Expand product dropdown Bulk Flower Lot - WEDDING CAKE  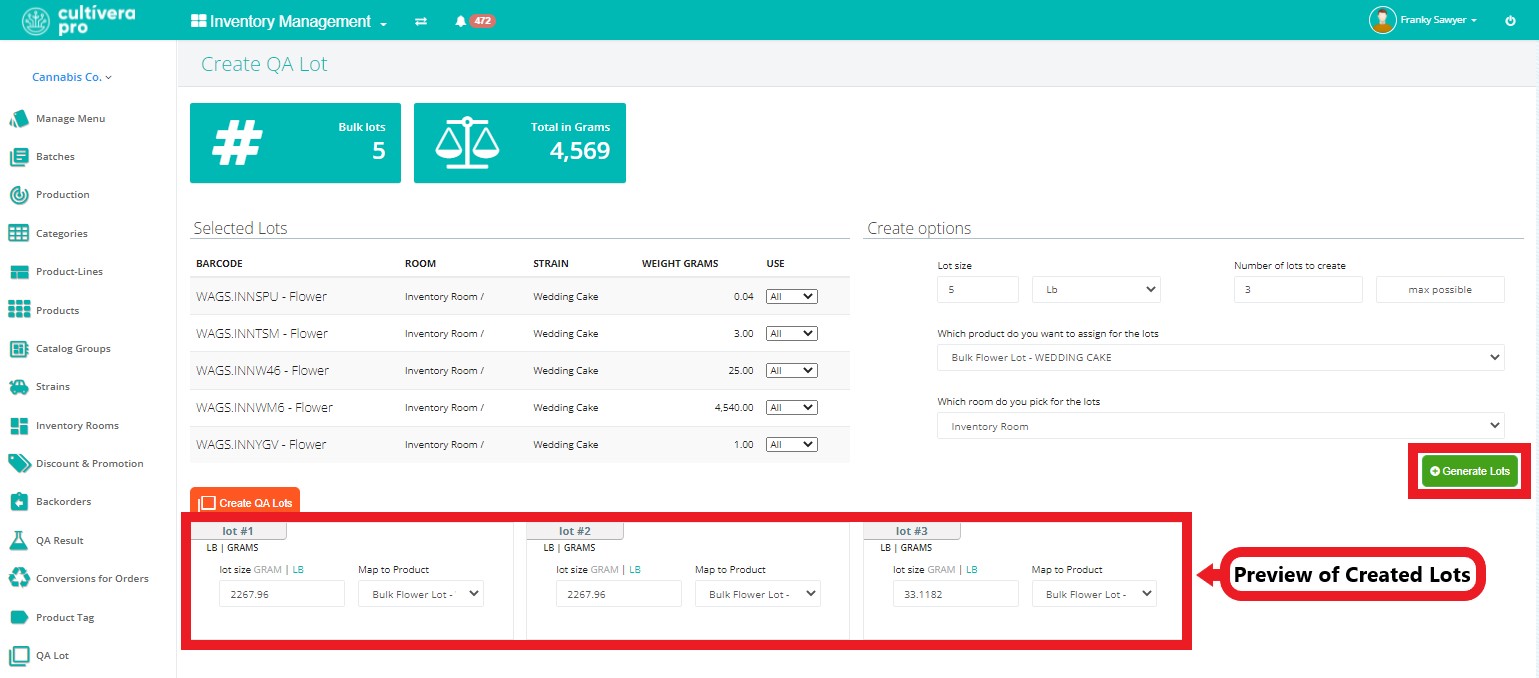[1220, 357]
